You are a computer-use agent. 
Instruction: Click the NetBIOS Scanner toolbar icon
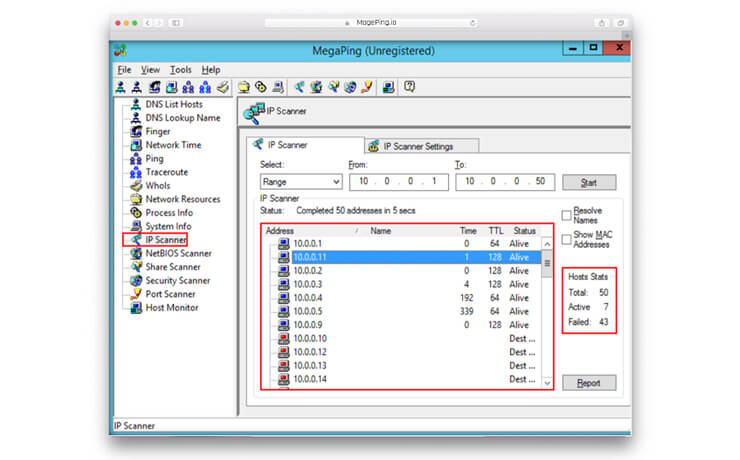[316, 87]
